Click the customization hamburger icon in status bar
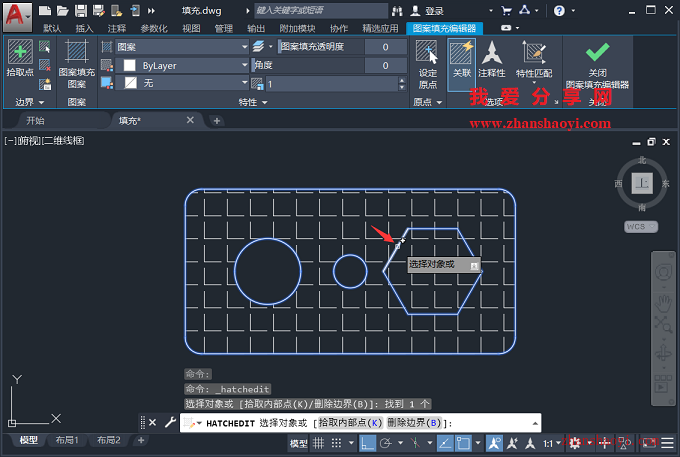Screen dimensions: 680x457 [667, 443]
